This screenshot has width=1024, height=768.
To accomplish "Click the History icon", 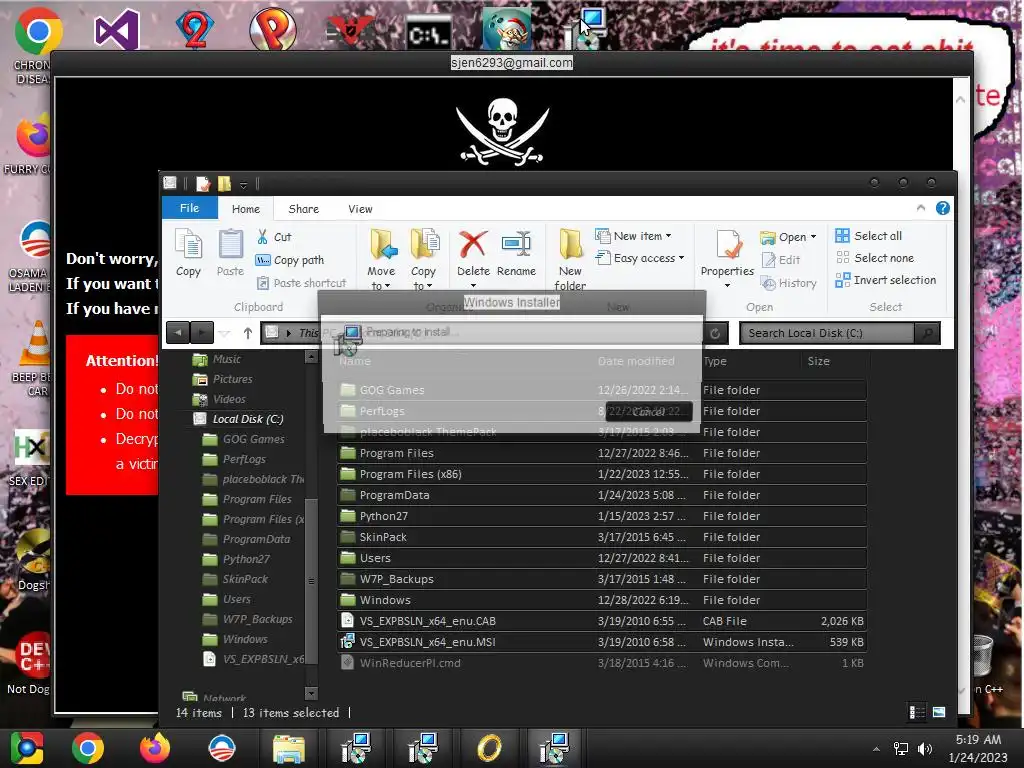I will pos(769,283).
